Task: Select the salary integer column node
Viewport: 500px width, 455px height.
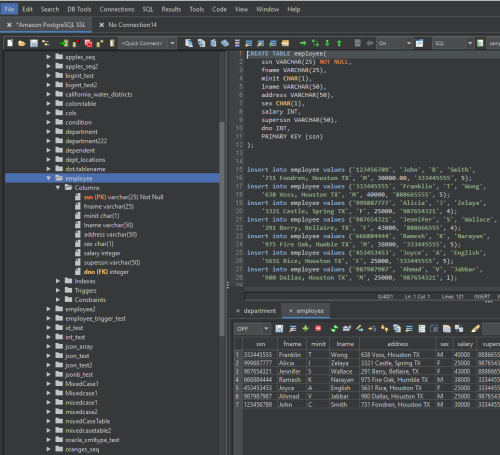Action: [102, 253]
